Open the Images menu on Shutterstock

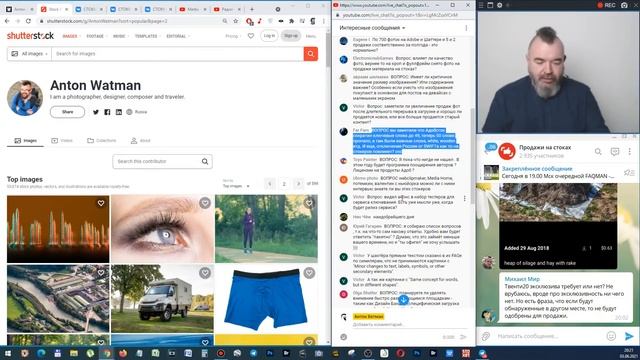[x=71, y=36]
